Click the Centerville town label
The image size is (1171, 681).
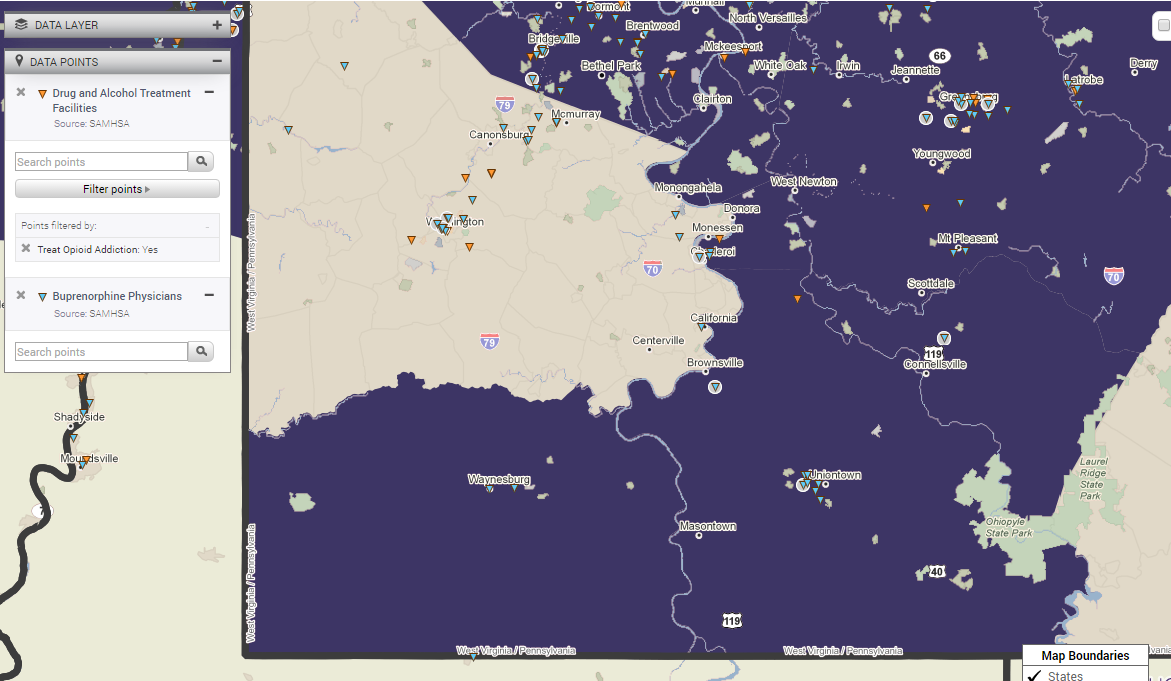point(658,340)
